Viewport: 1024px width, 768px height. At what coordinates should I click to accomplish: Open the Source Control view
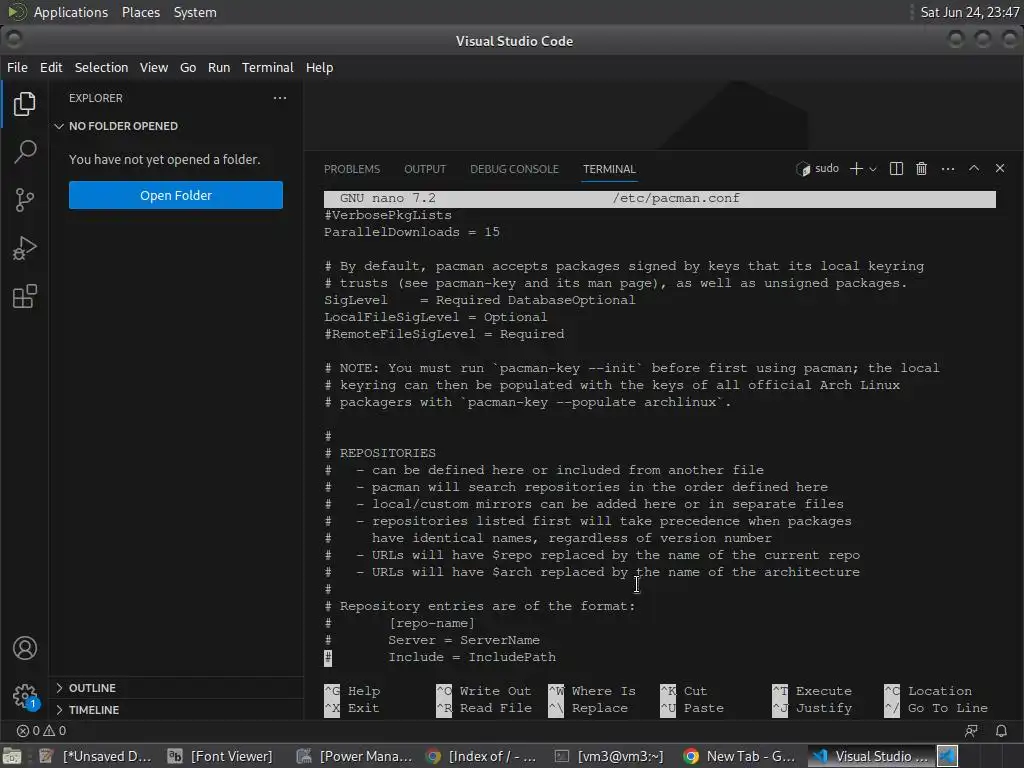[24, 200]
